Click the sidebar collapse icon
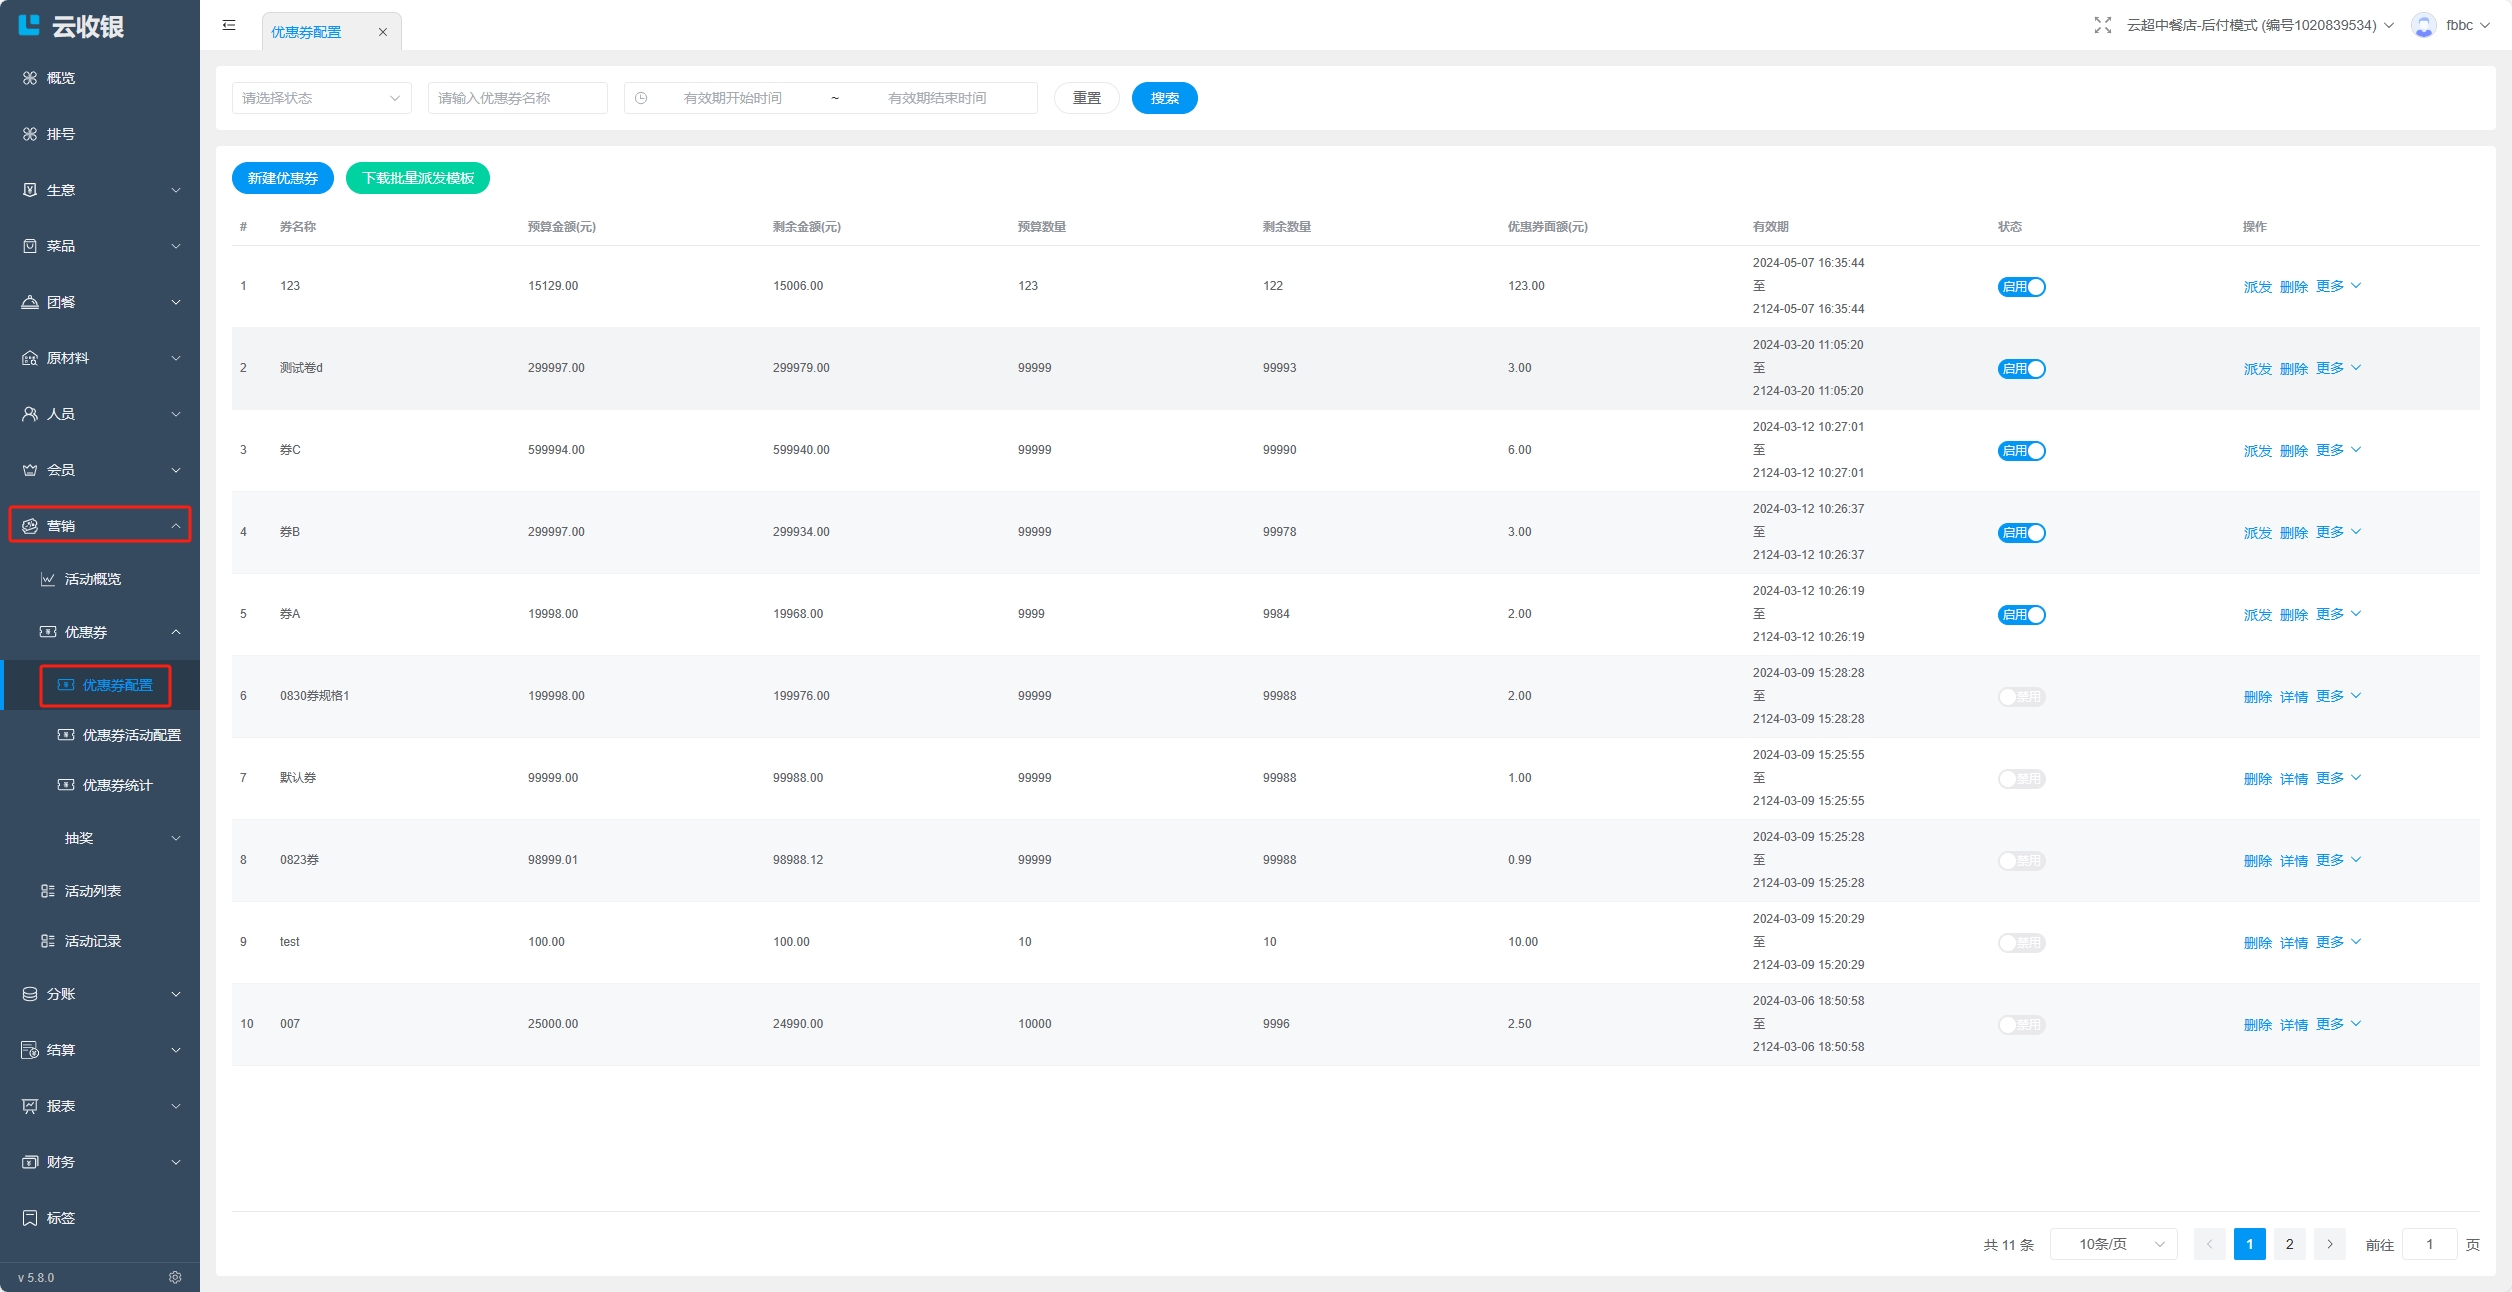2512x1292 pixels. (x=229, y=25)
